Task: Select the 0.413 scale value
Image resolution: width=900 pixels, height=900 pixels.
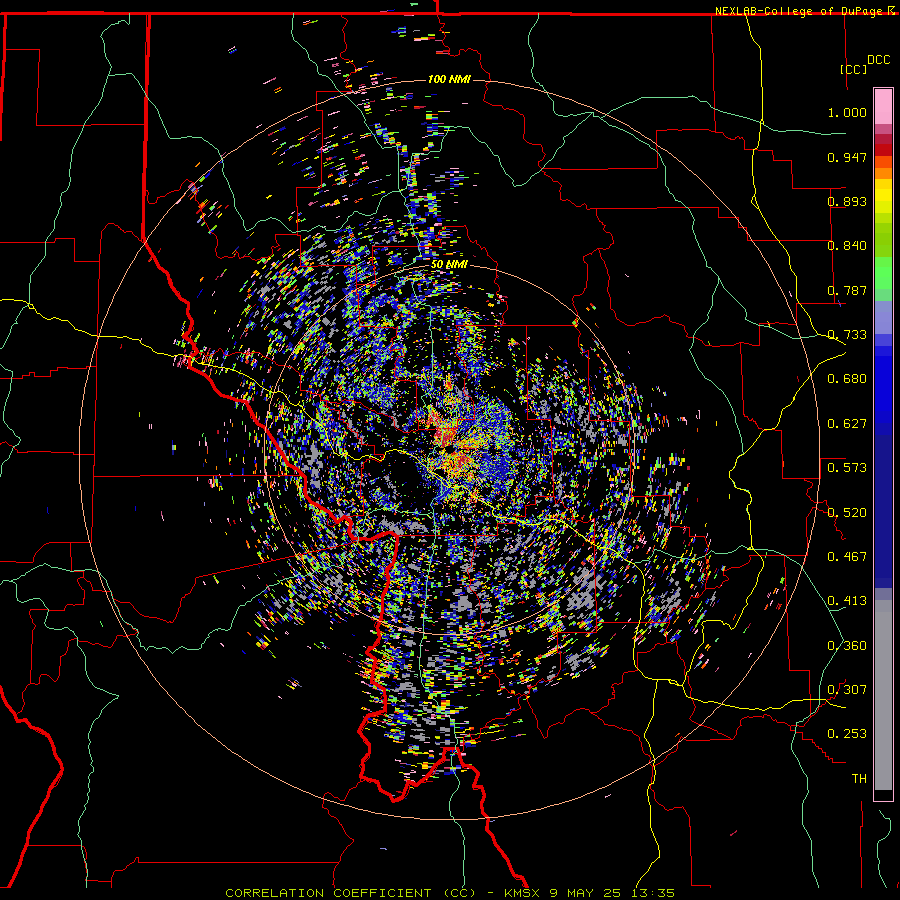Action: (847, 601)
